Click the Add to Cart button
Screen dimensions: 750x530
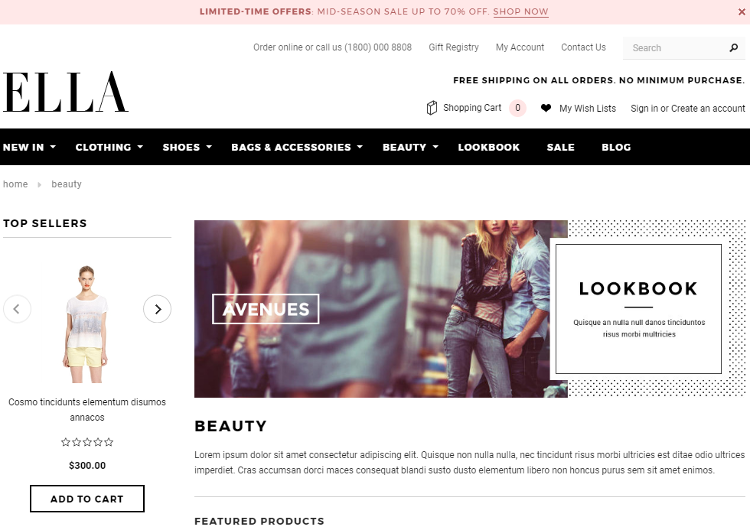87,499
